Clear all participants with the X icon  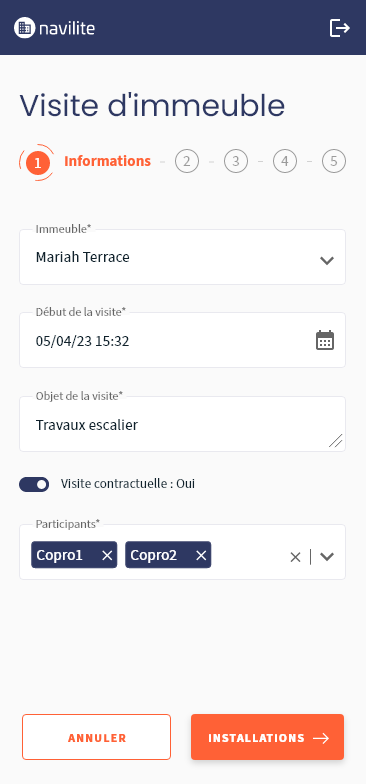[x=296, y=557]
